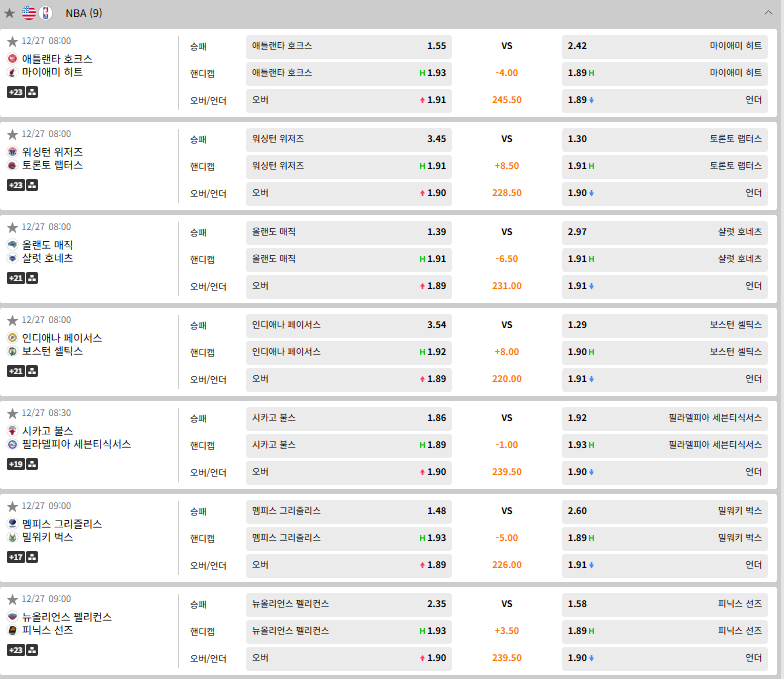Star the Atlanta Hawks vs Miami Heat match

pyautogui.click(x=12, y=41)
